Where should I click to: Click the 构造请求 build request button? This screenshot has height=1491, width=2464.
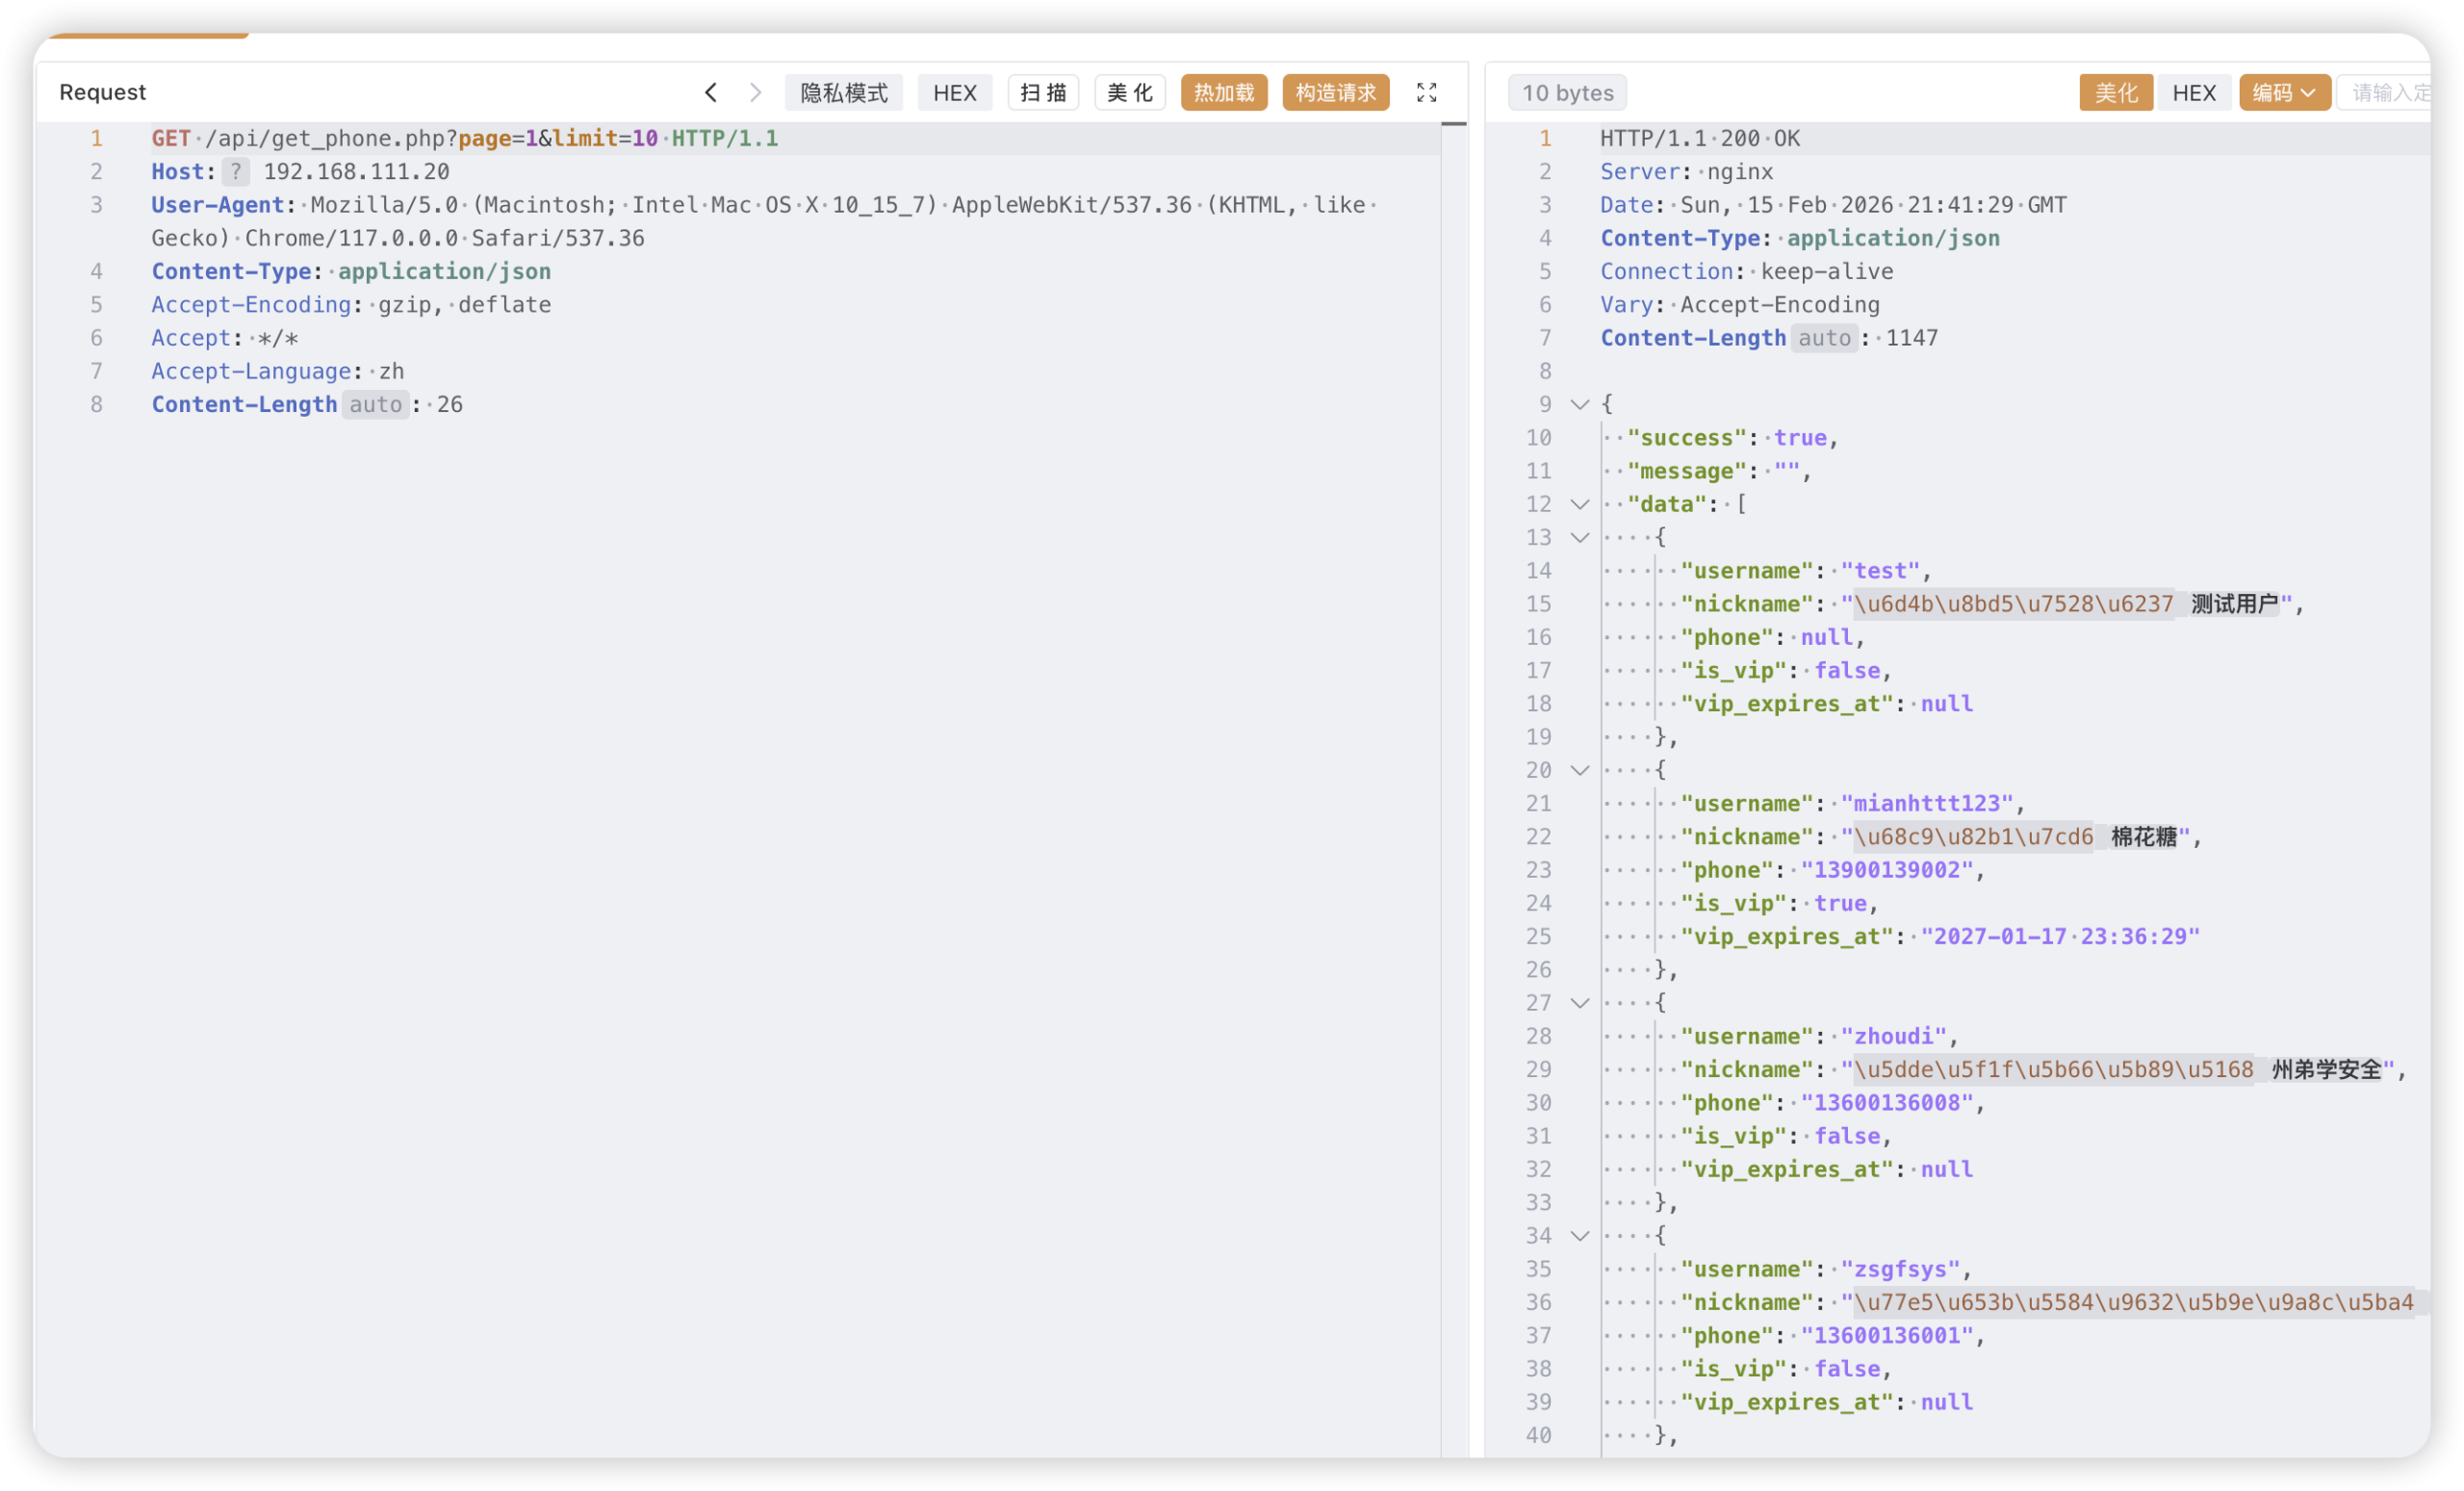tap(1335, 93)
